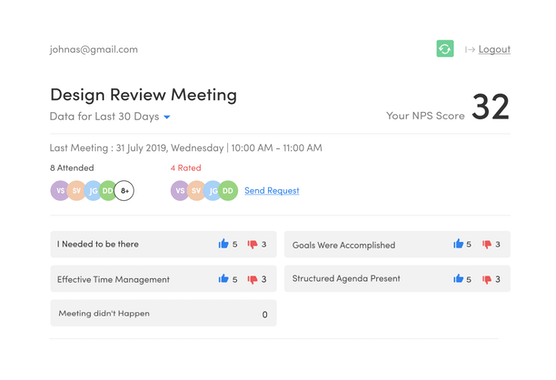
Task: Click the Design Review Meeting title
Action: click(144, 95)
